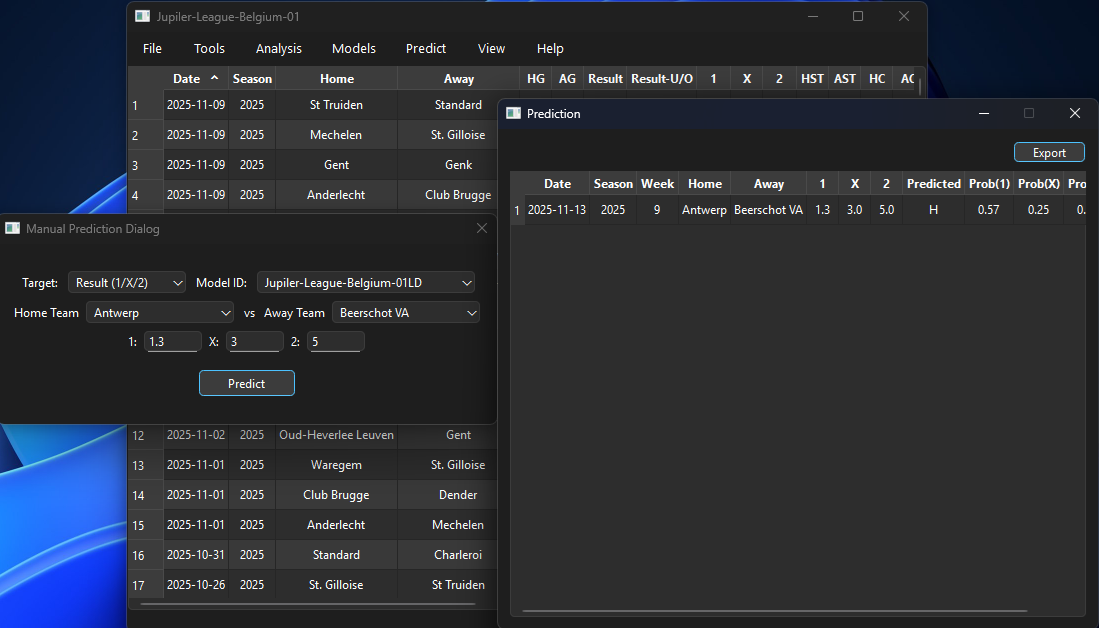Select row 17 header in main table
This screenshot has width=1099, height=628.
(146, 585)
